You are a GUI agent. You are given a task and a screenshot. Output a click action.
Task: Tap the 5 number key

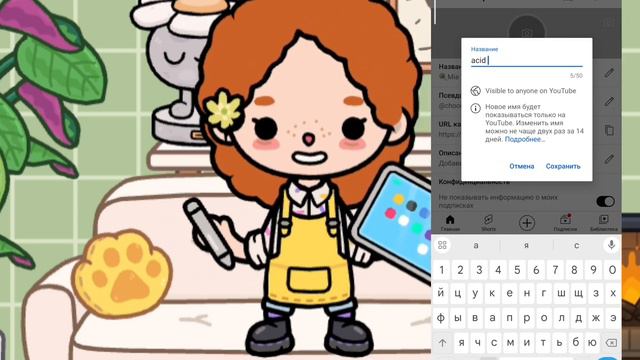(517, 270)
